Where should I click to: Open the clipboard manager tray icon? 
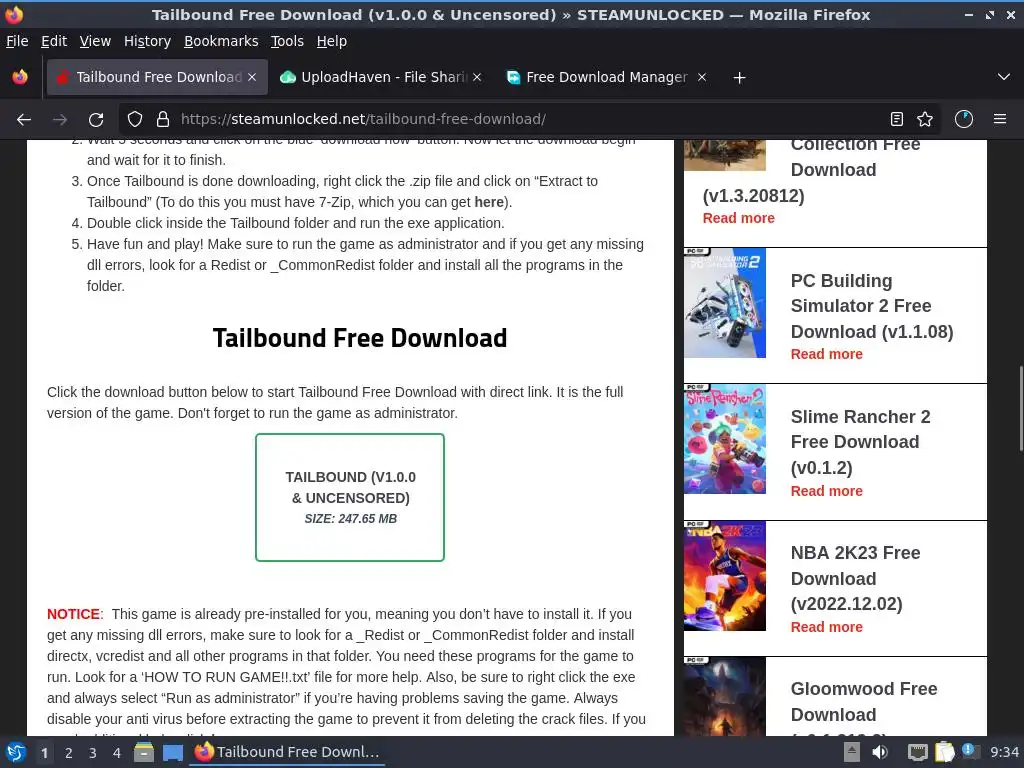(x=944, y=752)
